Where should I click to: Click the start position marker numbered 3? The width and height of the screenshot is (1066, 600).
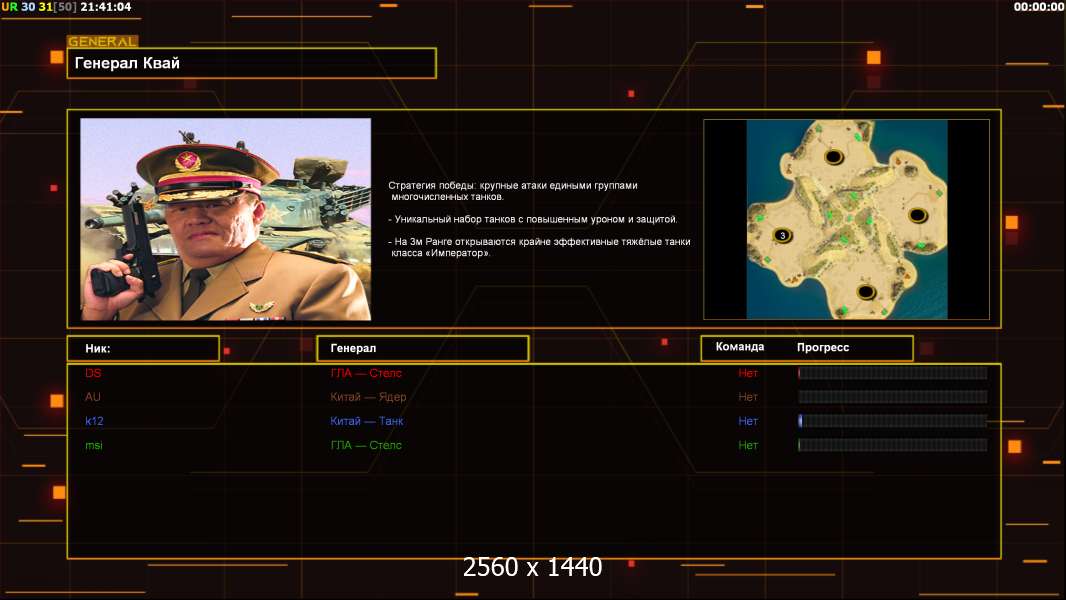coord(783,236)
